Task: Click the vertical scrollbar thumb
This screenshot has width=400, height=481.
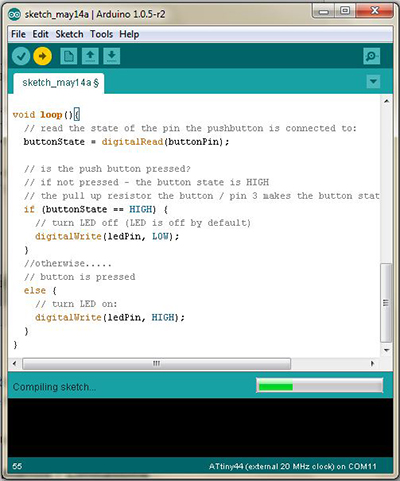Action: (x=386, y=303)
